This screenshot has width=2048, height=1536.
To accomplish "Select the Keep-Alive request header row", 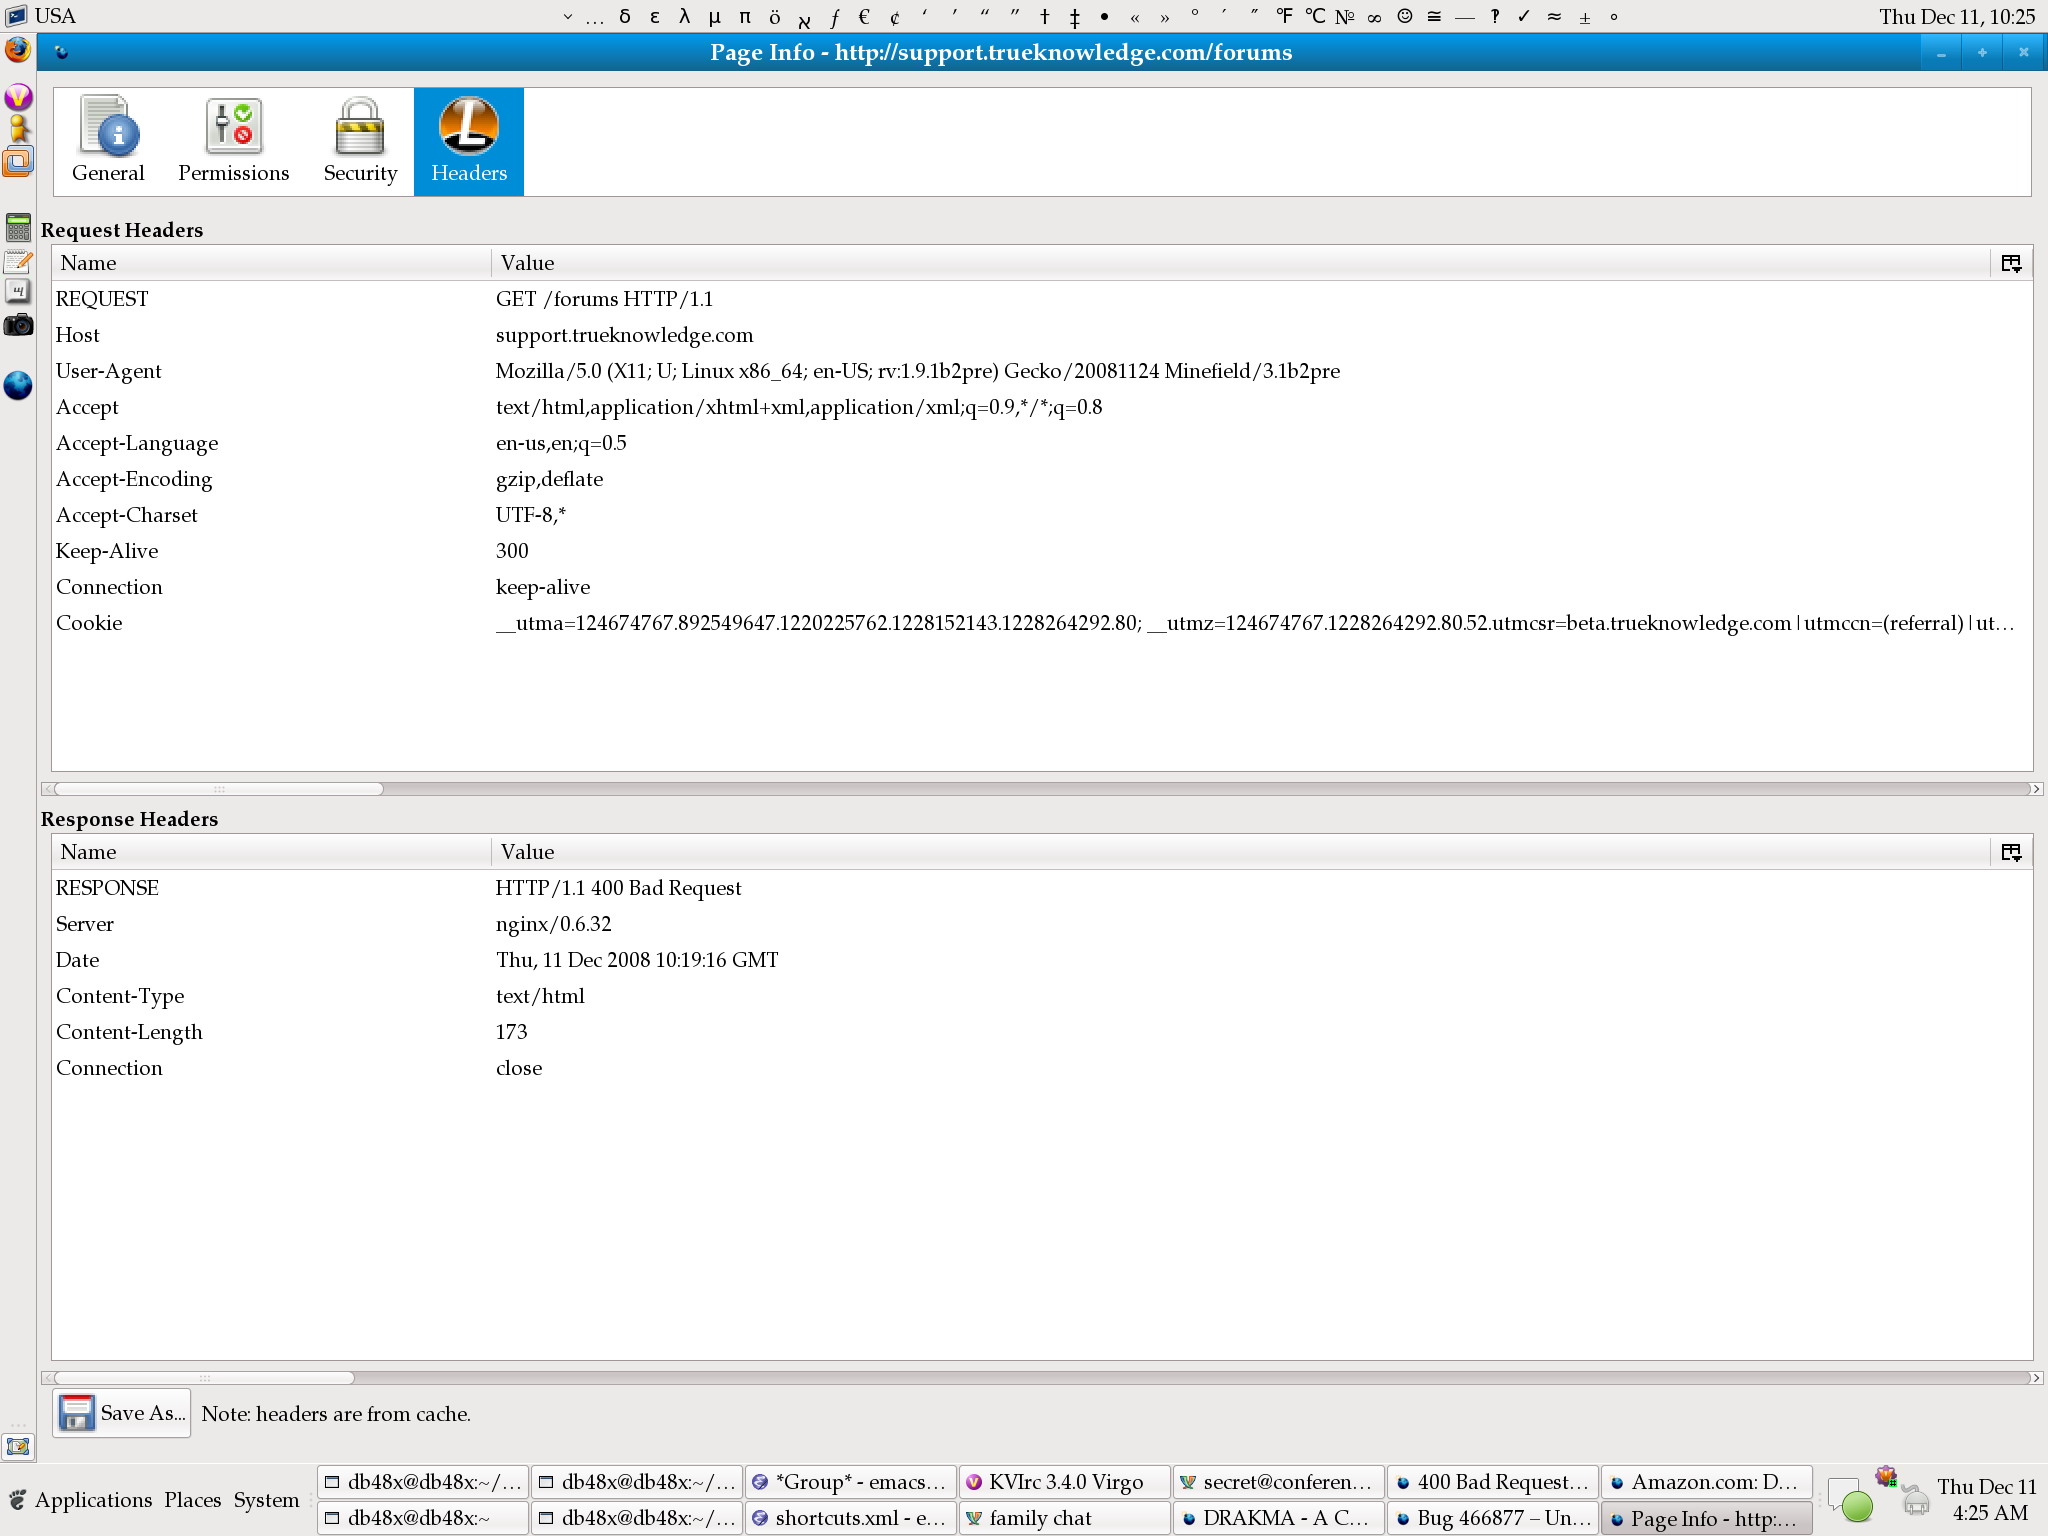I will [1042, 551].
